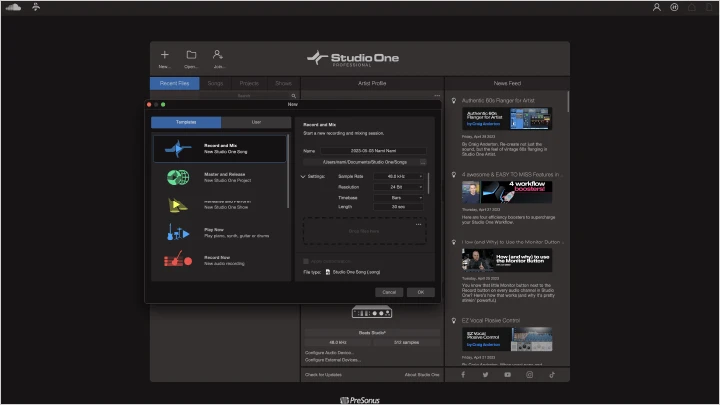Click the OK button
This screenshot has height=405, width=720.
pyautogui.click(x=421, y=292)
